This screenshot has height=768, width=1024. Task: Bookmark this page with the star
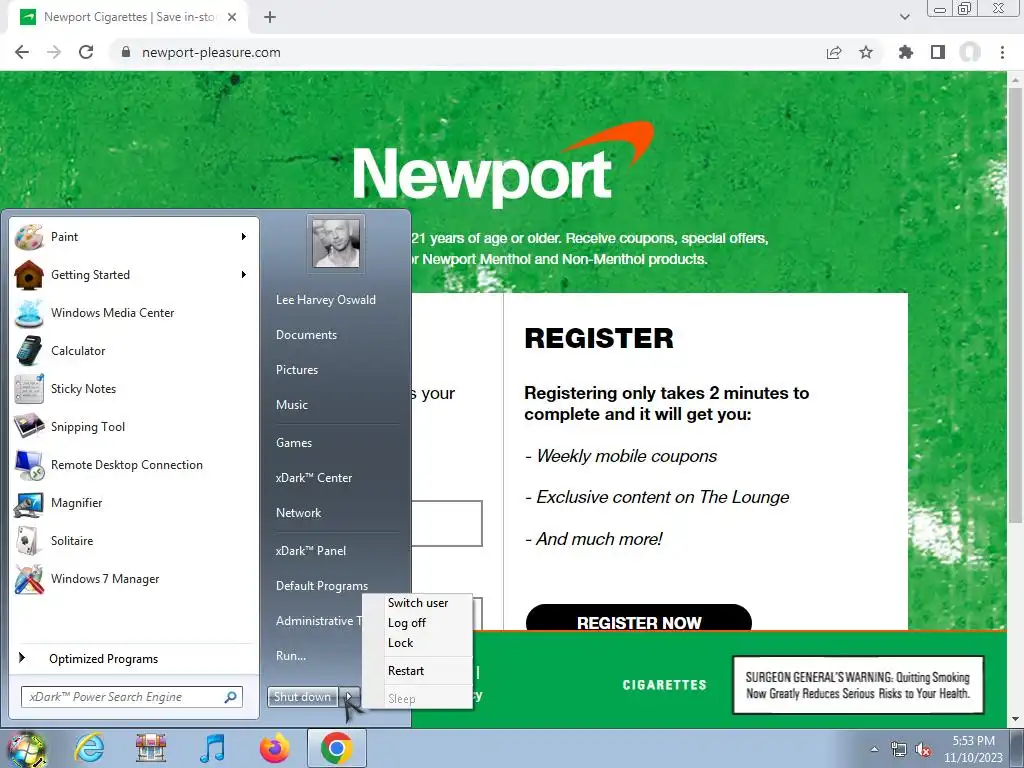[866, 52]
